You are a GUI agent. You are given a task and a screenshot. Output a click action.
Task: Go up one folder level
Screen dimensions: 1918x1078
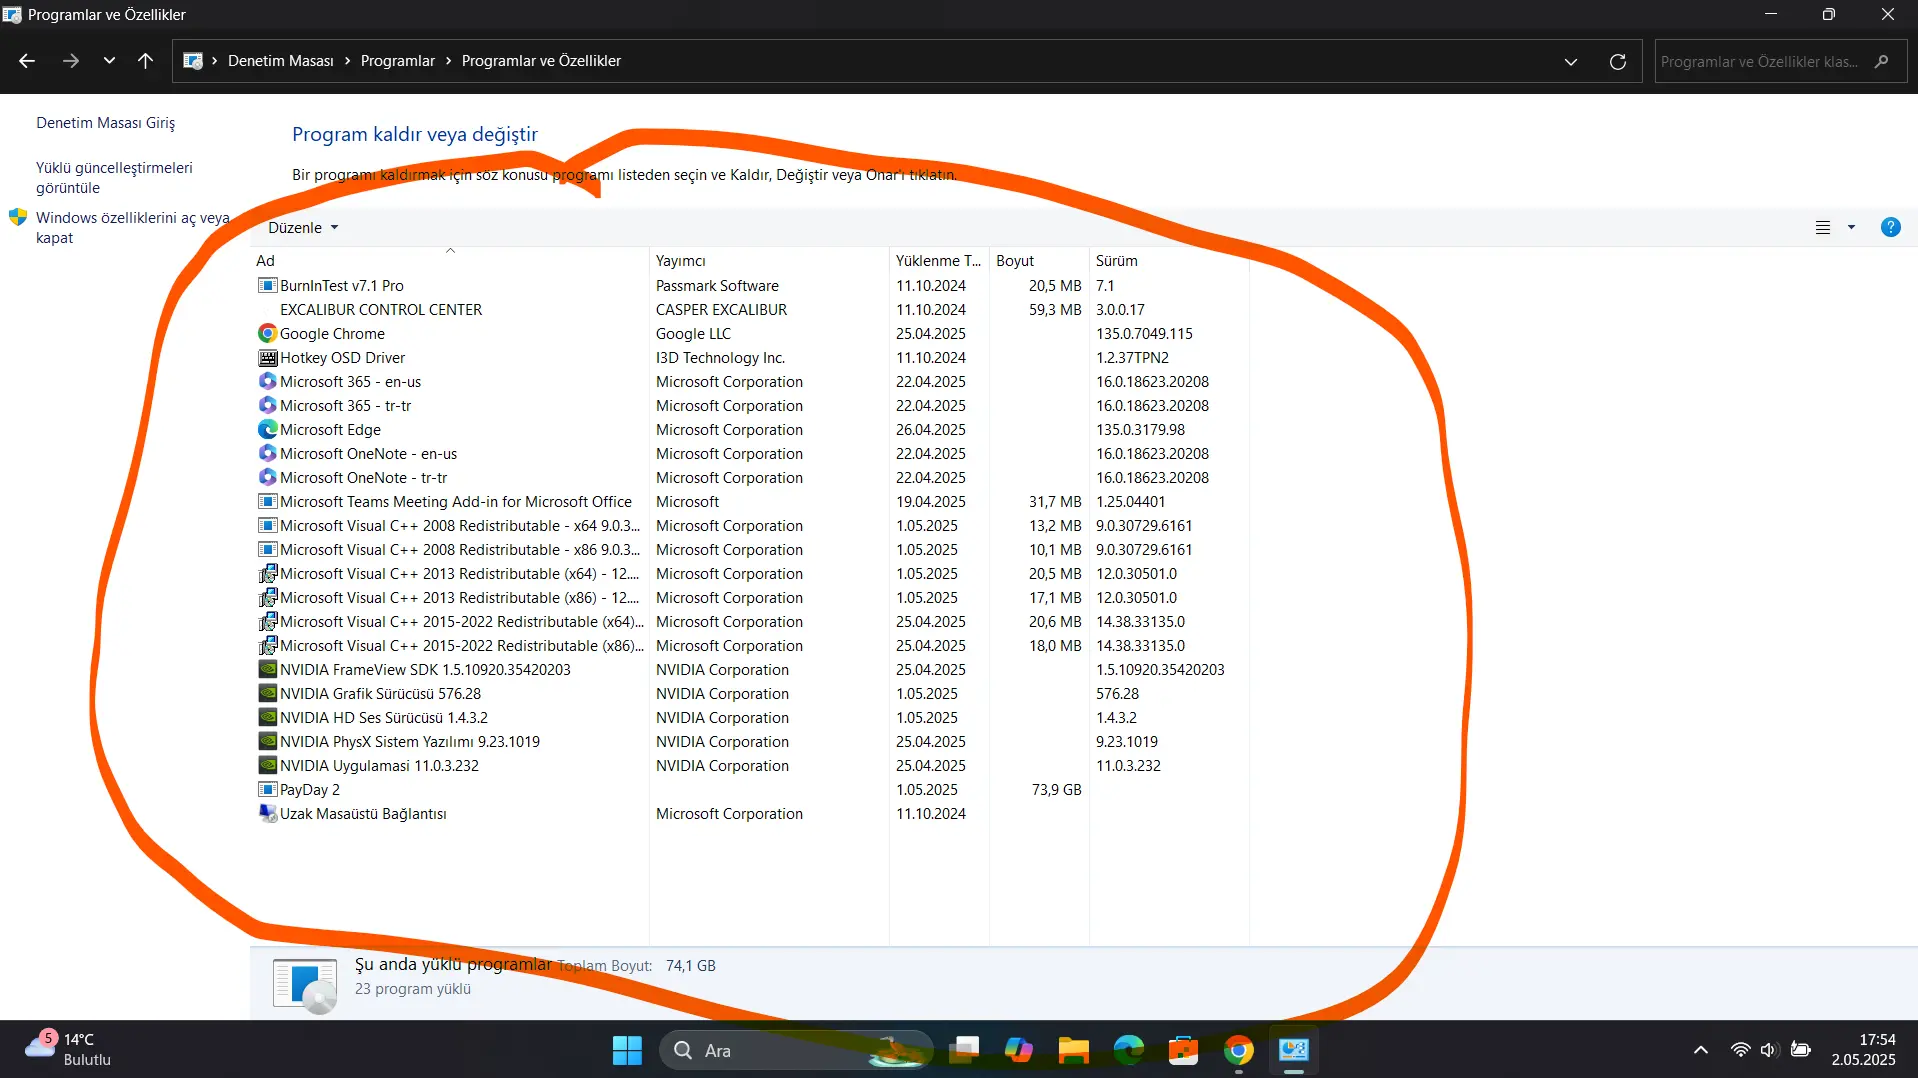145,61
